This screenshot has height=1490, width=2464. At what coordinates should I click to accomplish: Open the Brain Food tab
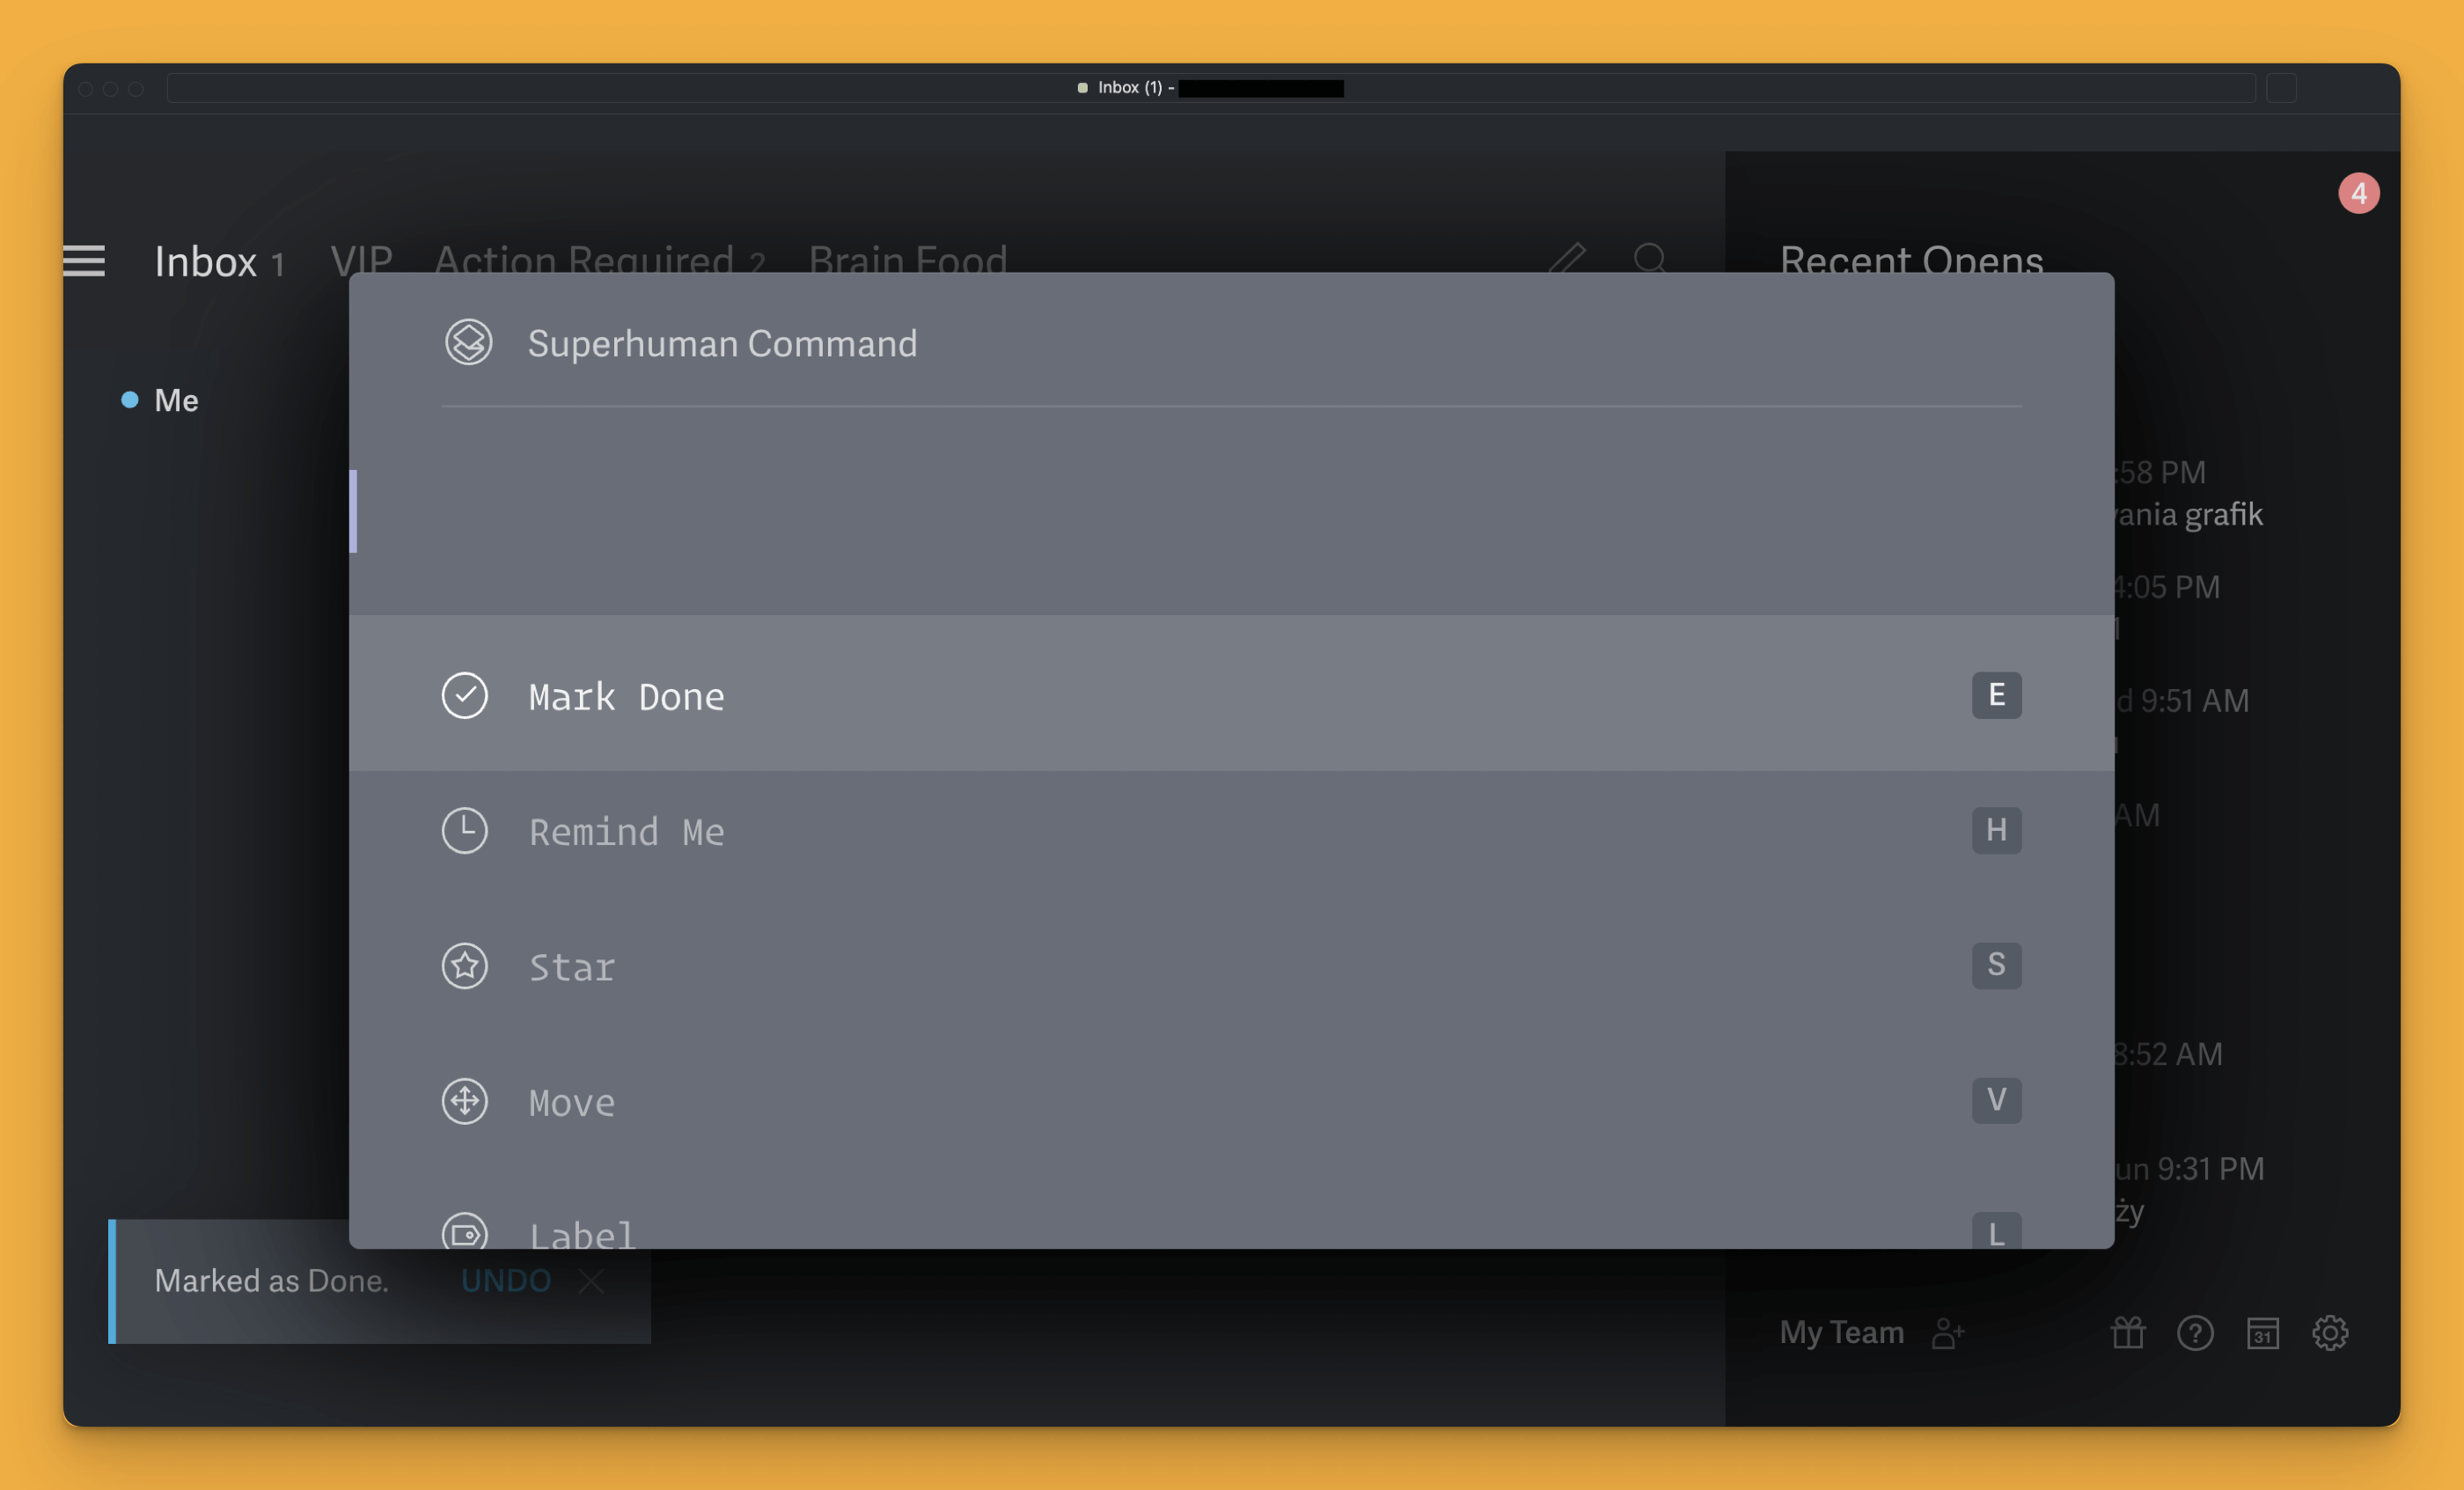908,259
